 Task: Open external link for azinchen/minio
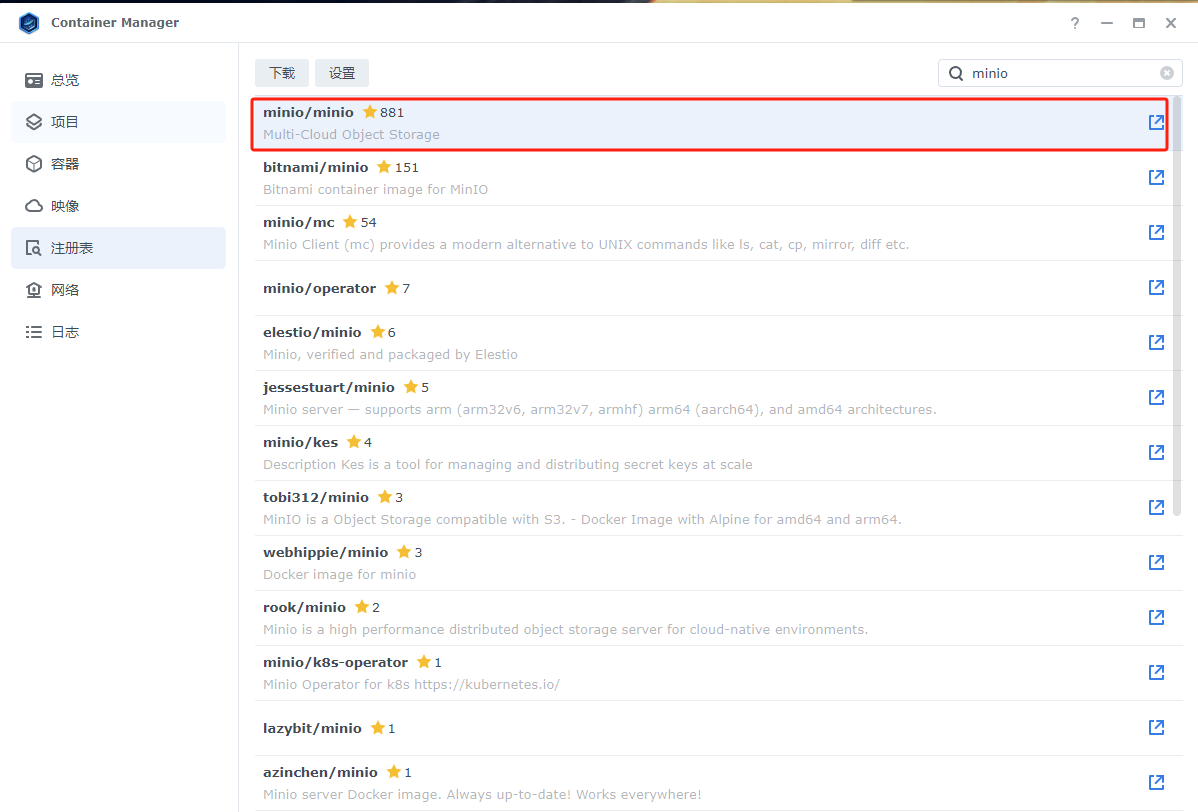point(1156,782)
